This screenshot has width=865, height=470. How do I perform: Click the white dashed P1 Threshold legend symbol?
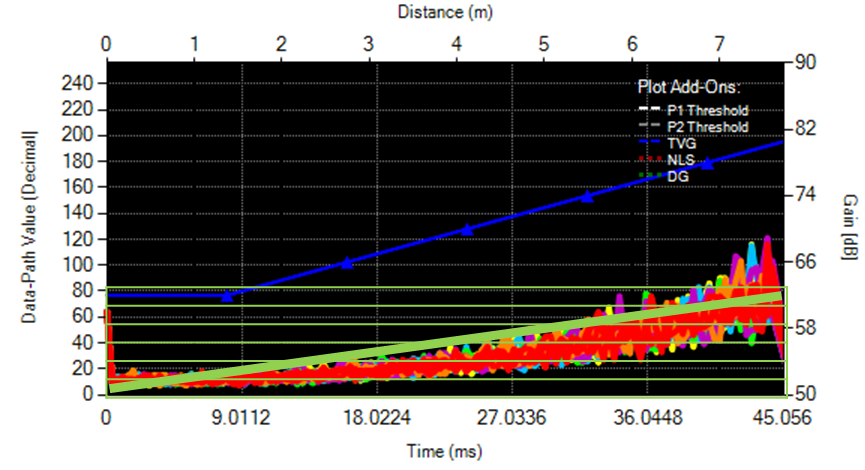coord(650,110)
